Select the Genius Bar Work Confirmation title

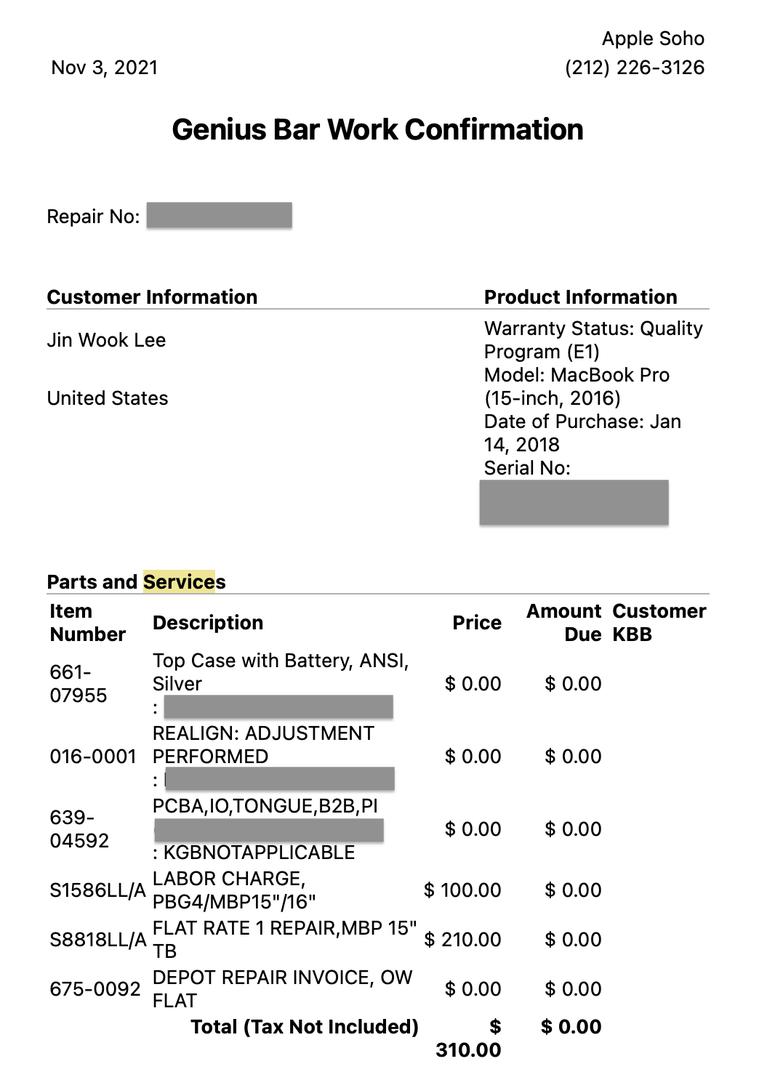(x=377, y=130)
